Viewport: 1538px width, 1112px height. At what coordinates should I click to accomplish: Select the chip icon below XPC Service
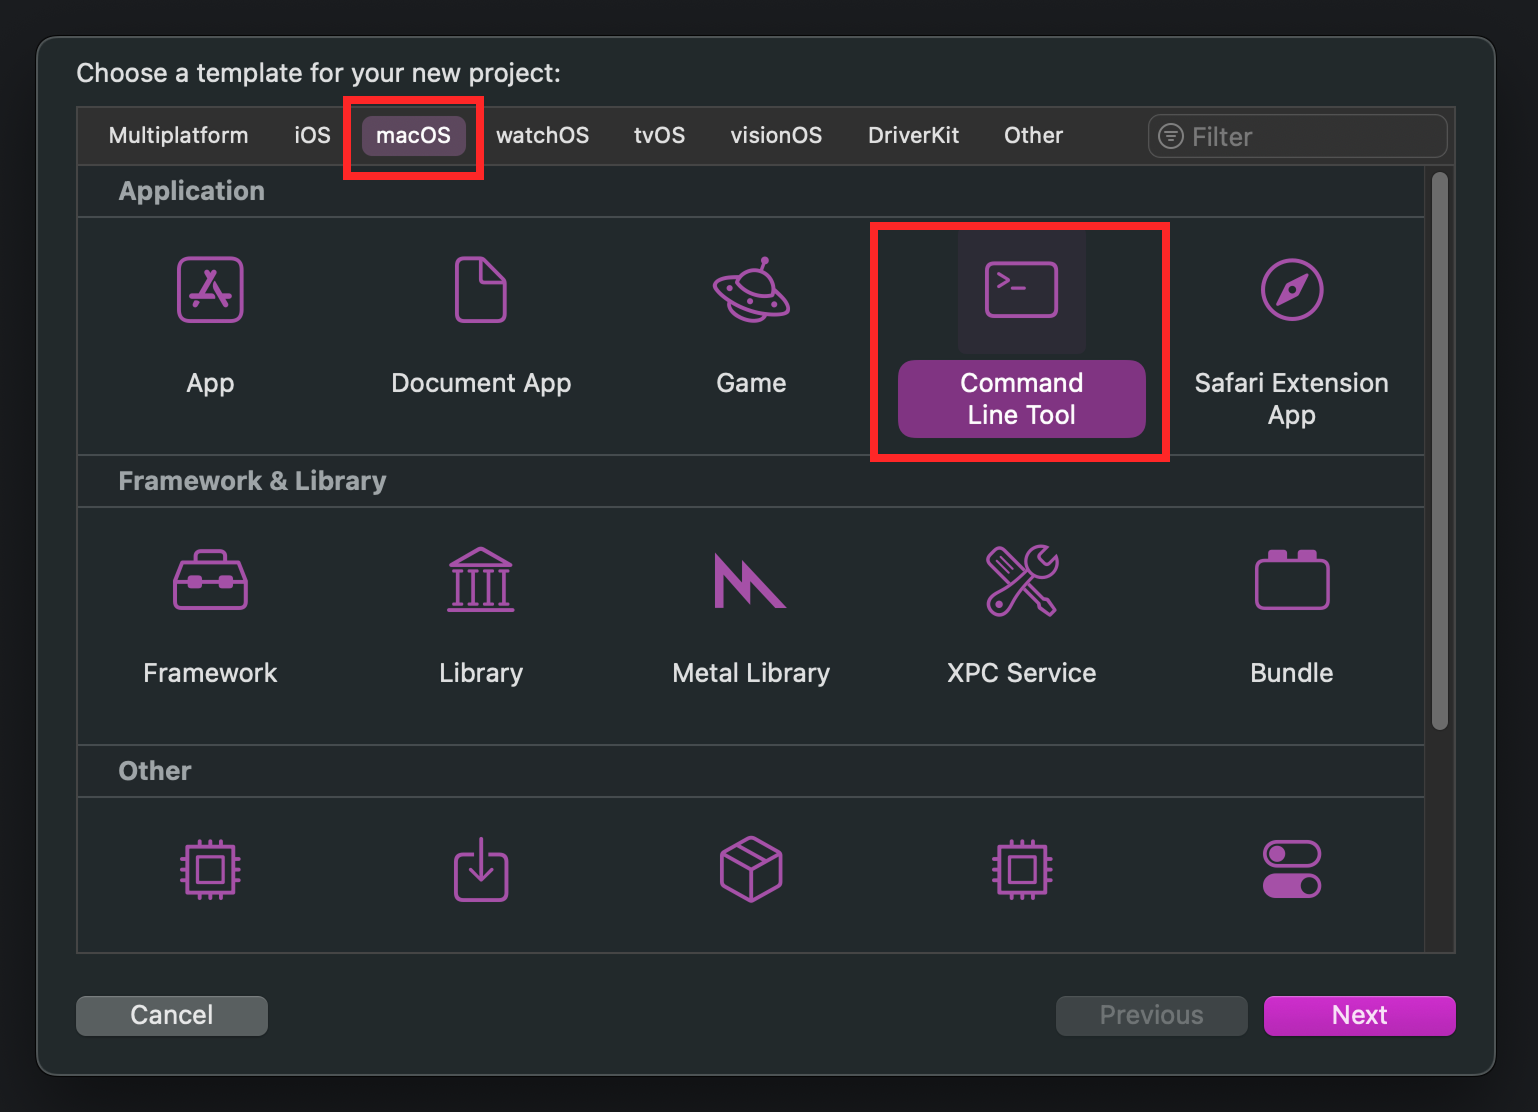pyautogui.click(x=1021, y=870)
